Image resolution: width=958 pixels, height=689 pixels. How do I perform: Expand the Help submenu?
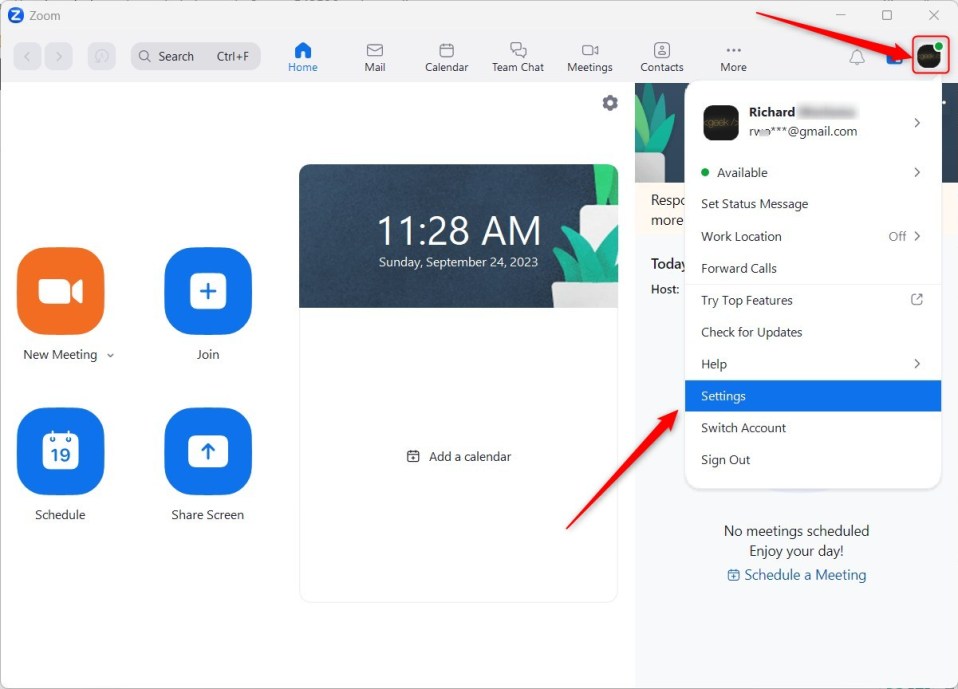pyautogui.click(x=813, y=364)
